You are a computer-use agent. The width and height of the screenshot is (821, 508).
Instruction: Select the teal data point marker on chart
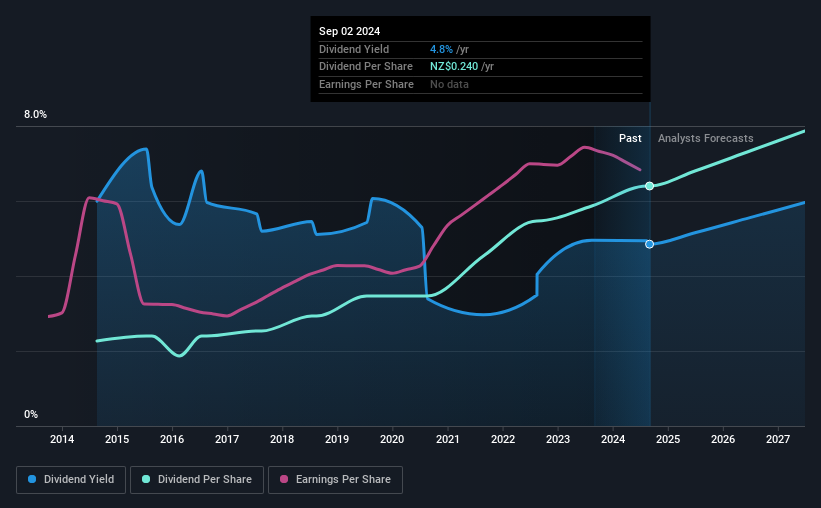pyautogui.click(x=649, y=186)
